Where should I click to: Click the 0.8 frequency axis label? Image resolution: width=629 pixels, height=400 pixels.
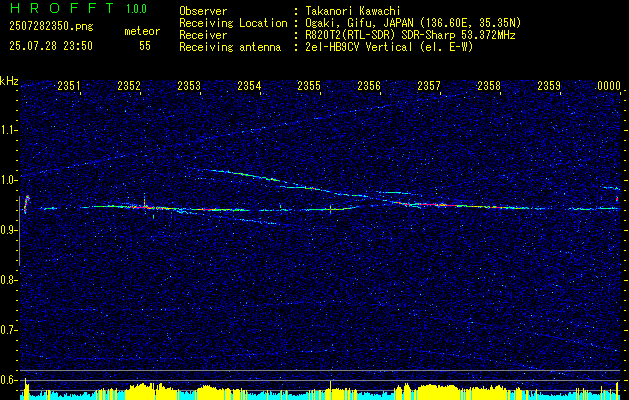pos(8,280)
